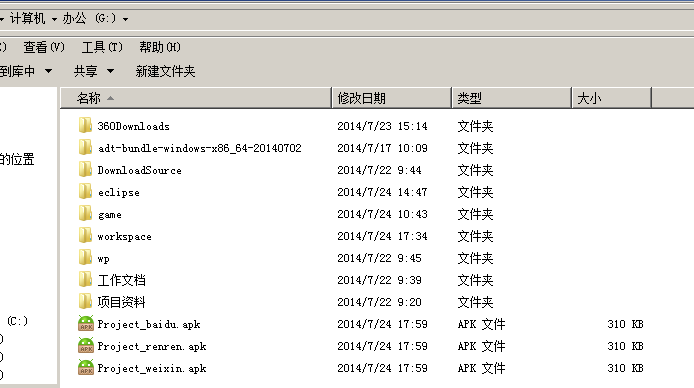Viewport: 694px width, 388px height.
Task: Open the 包含到库中 dropdown arrow
Action: click(49, 71)
